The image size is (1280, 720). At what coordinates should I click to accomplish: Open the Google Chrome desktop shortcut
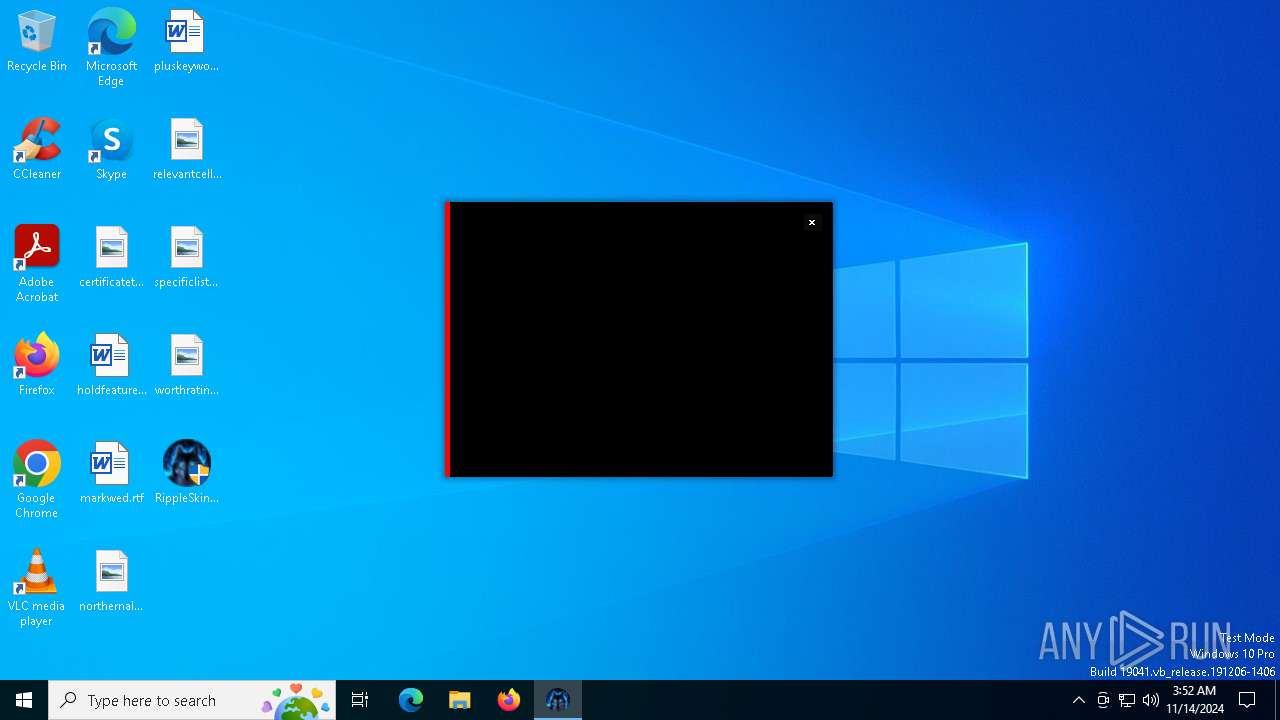(37, 480)
